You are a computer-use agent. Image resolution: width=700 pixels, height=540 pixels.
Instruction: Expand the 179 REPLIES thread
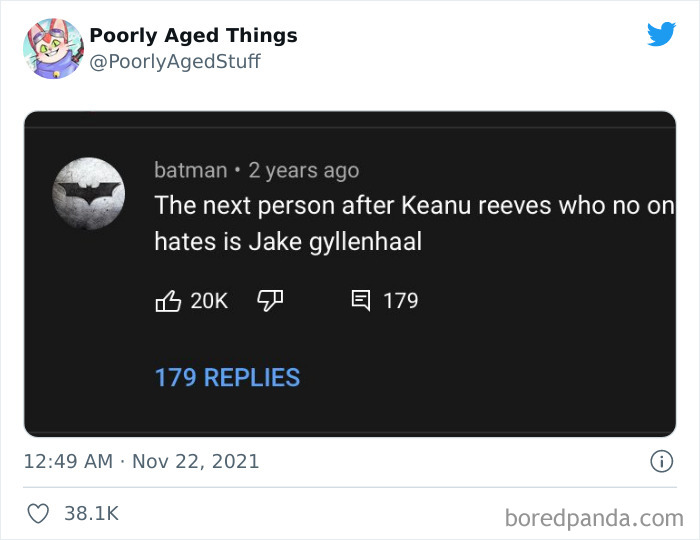pos(227,377)
